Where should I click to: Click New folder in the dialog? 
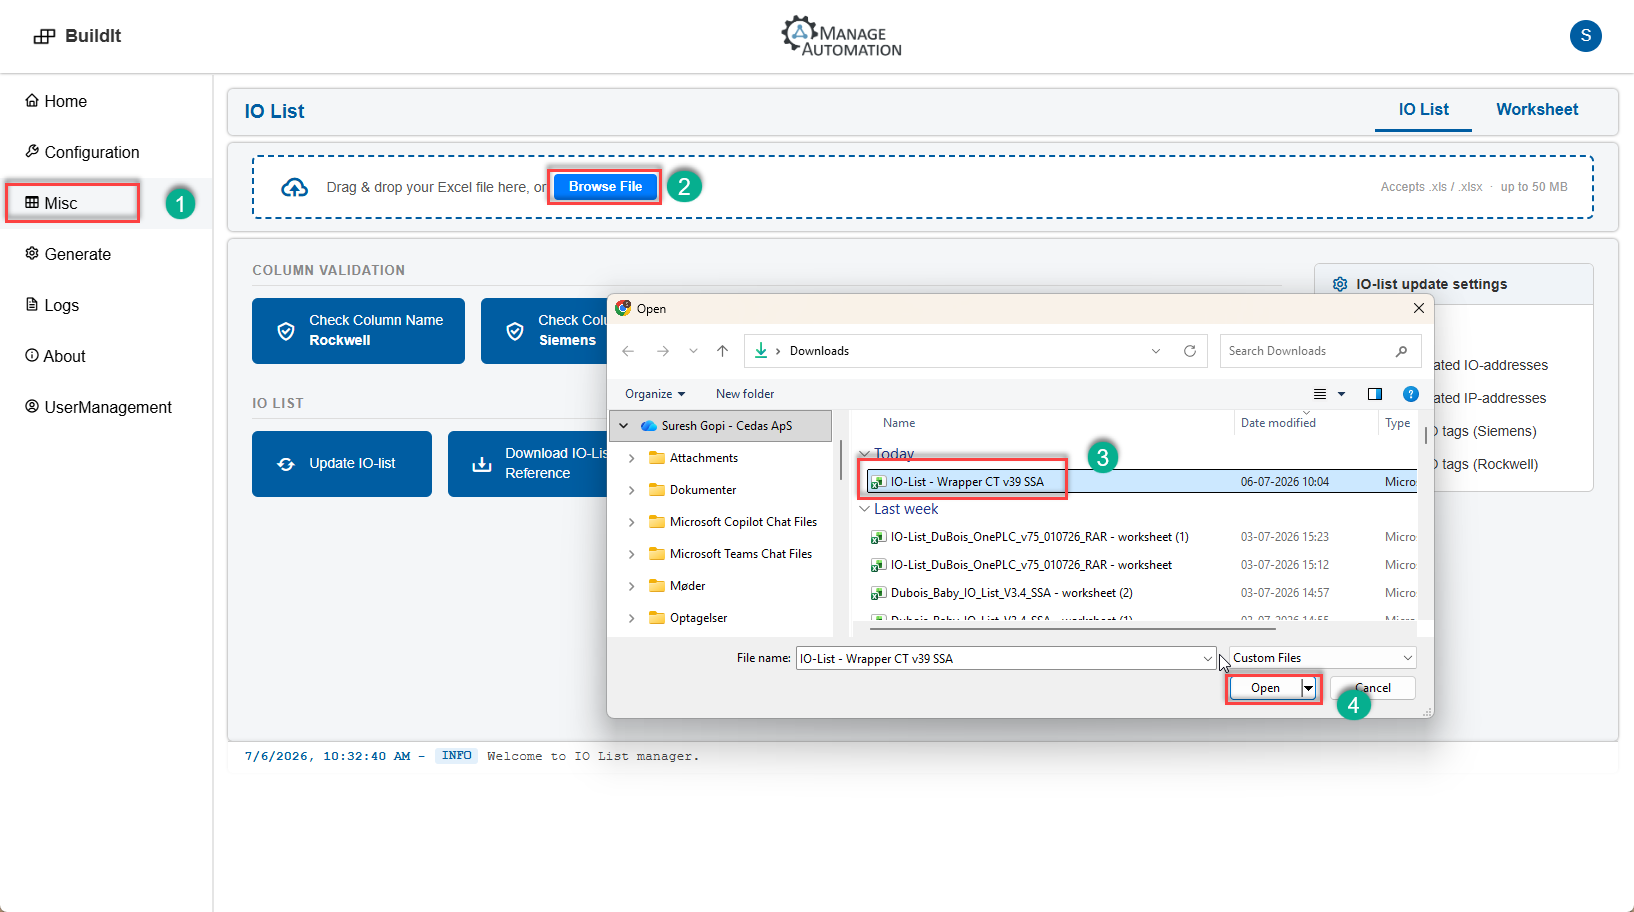tap(745, 394)
